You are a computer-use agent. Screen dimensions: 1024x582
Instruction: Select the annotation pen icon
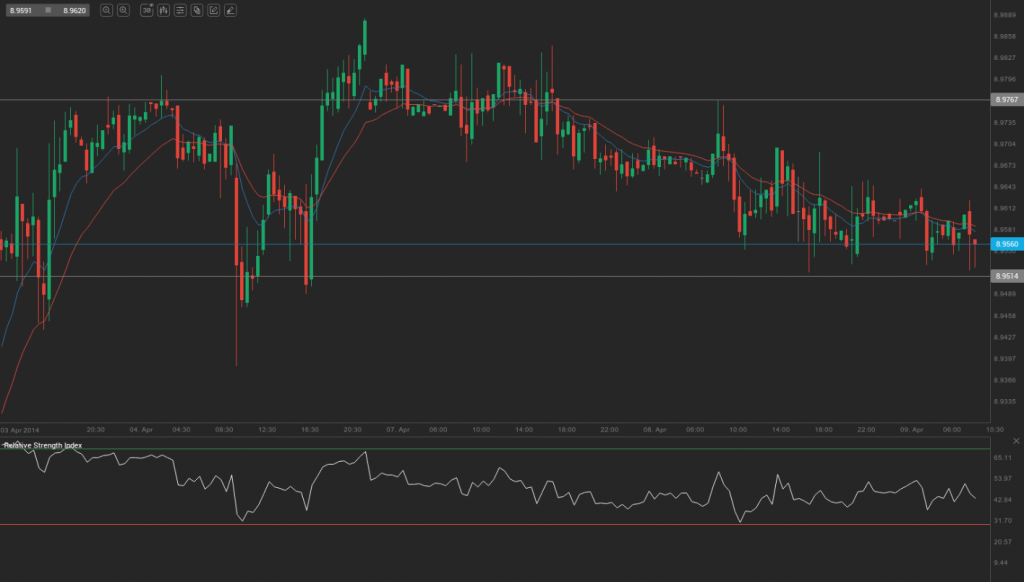[230, 10]
